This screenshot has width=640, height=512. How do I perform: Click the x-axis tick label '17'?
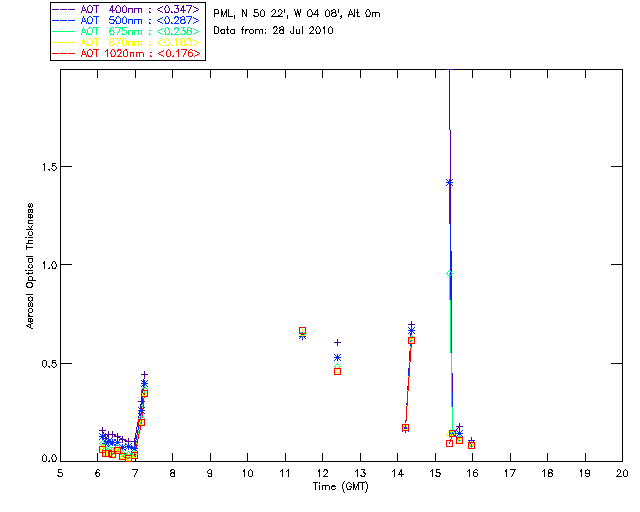click(x=510, y=473)
